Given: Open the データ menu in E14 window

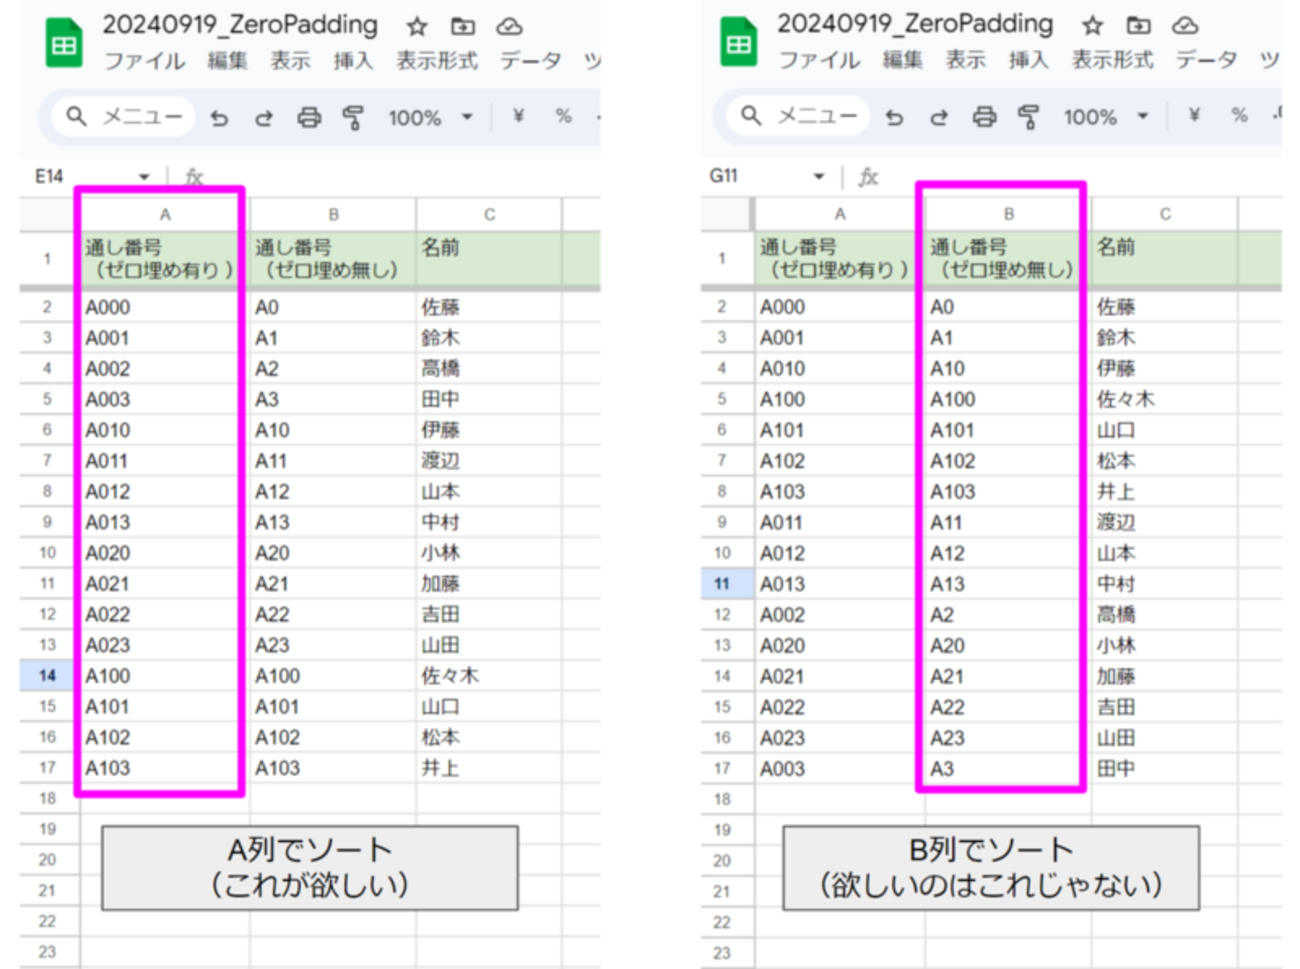Looking at the screenshot, I should tap(531, 61).
